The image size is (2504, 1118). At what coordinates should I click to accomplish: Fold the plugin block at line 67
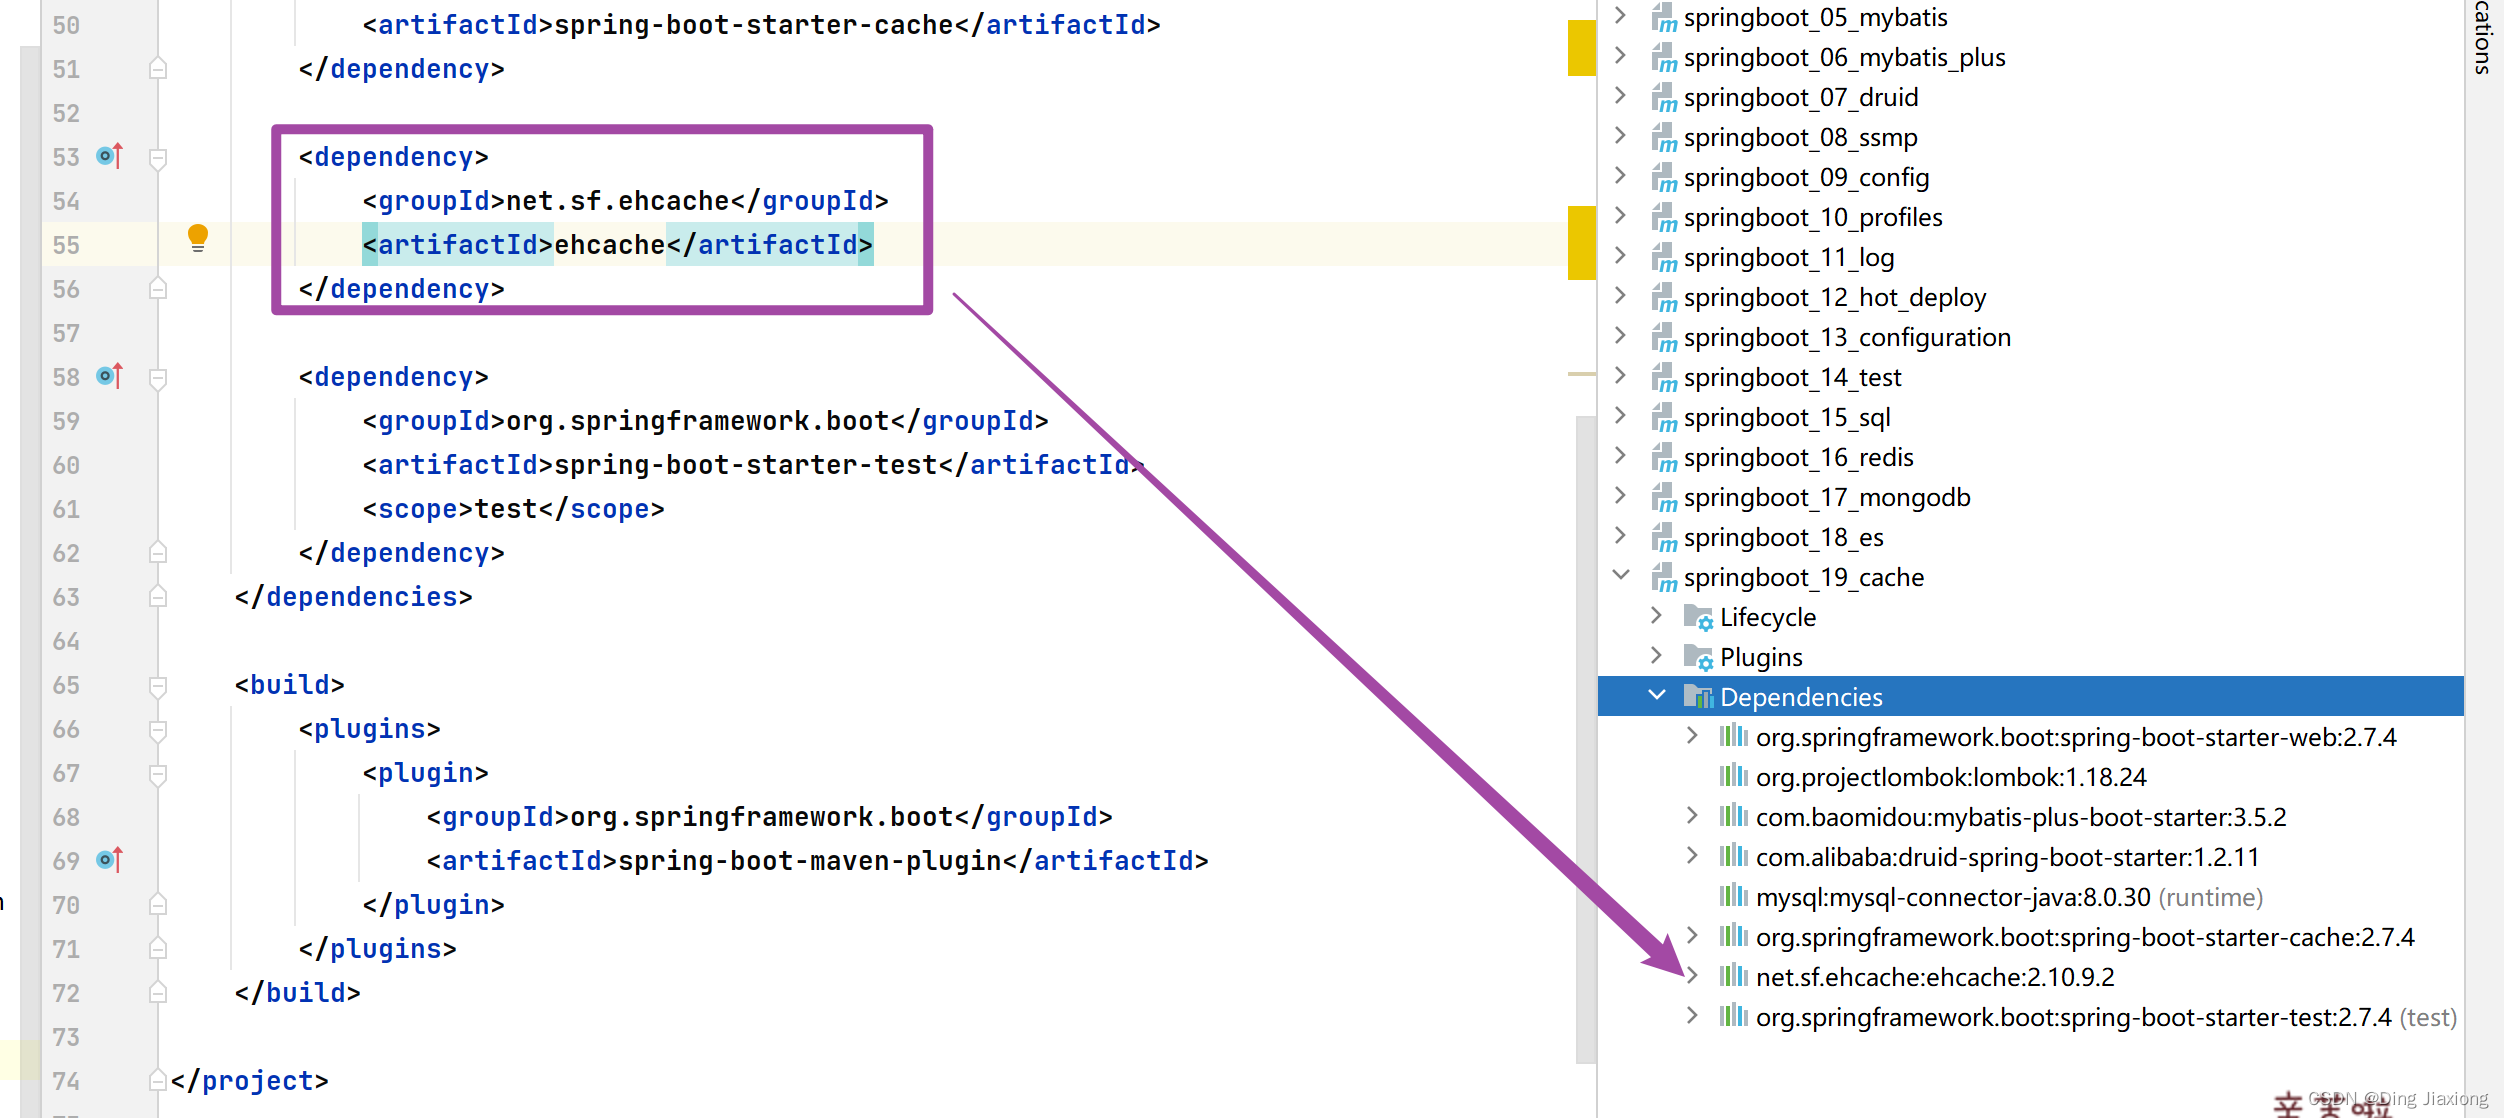[158, 774]
